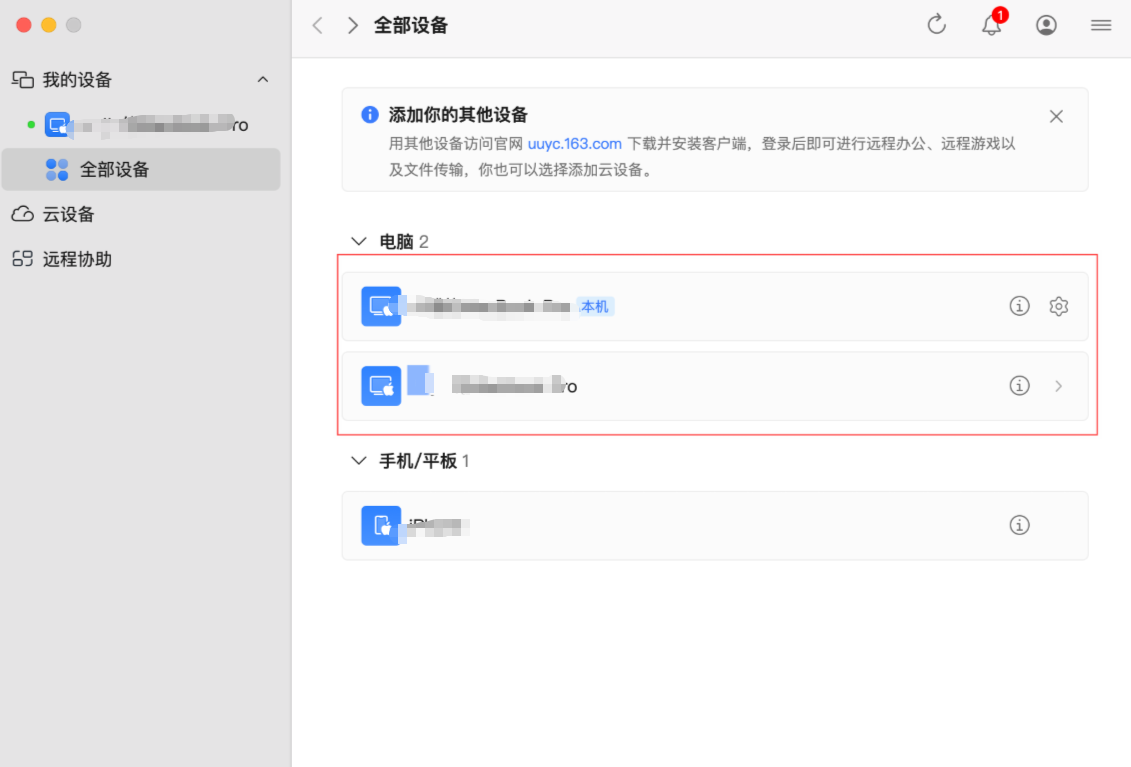
Task: Expand details of the second Pro computer
Action: coord(1058,386)
